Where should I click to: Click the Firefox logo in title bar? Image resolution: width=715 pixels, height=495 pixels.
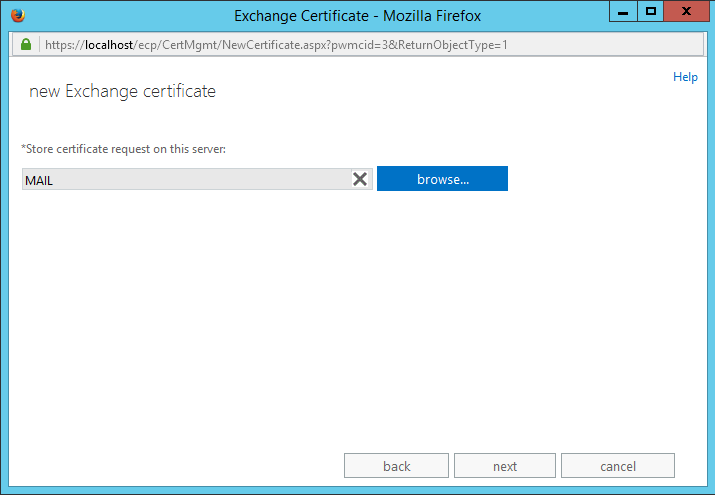18,16
